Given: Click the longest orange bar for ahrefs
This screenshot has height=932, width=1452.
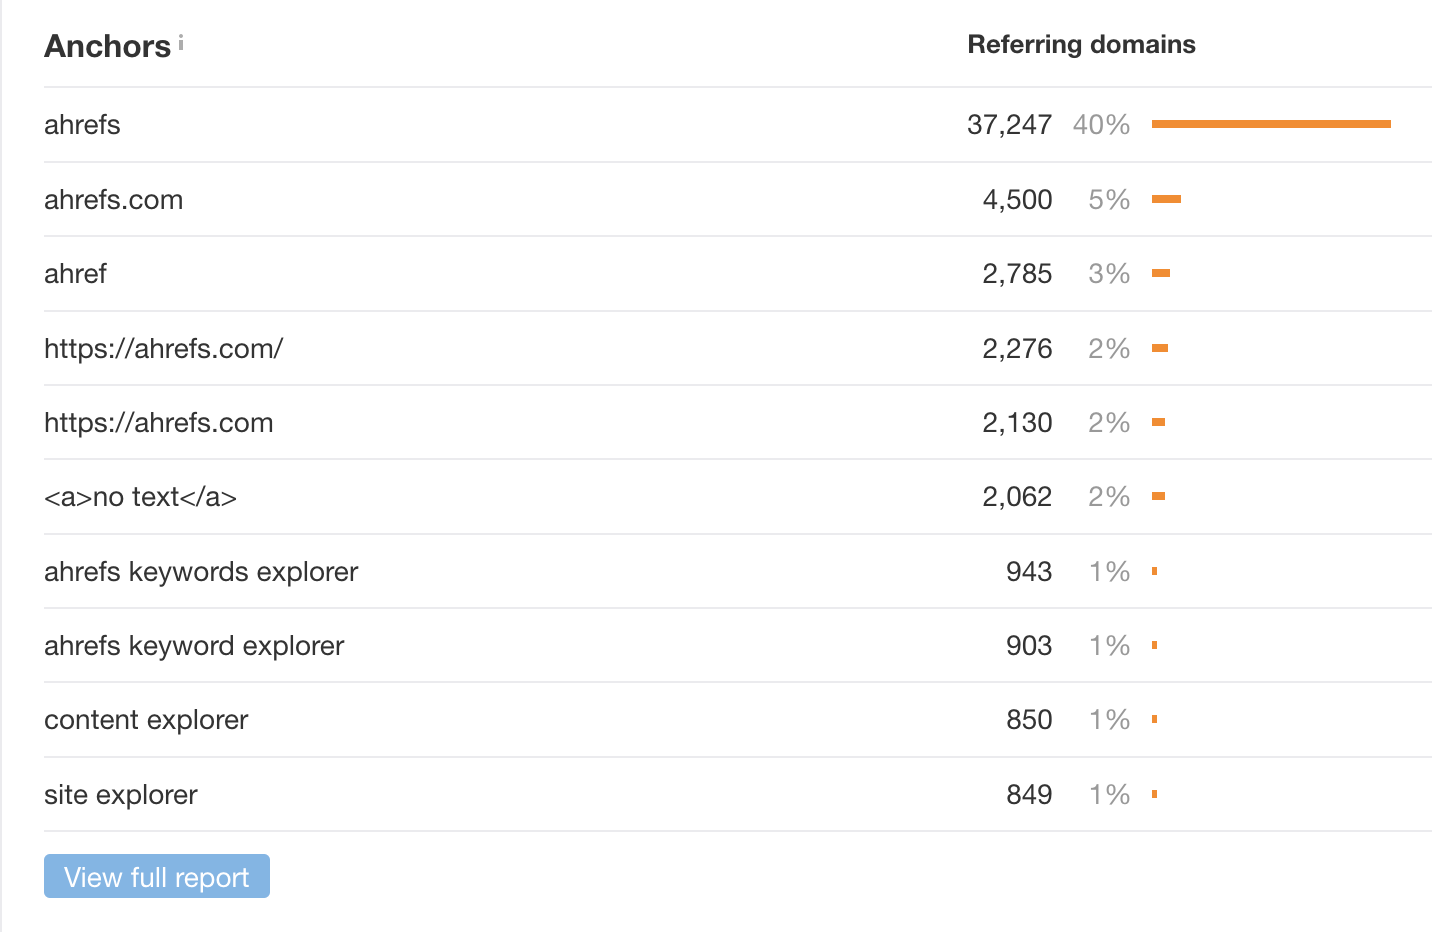Looking at the screenshot, I should coord(1270,124).
